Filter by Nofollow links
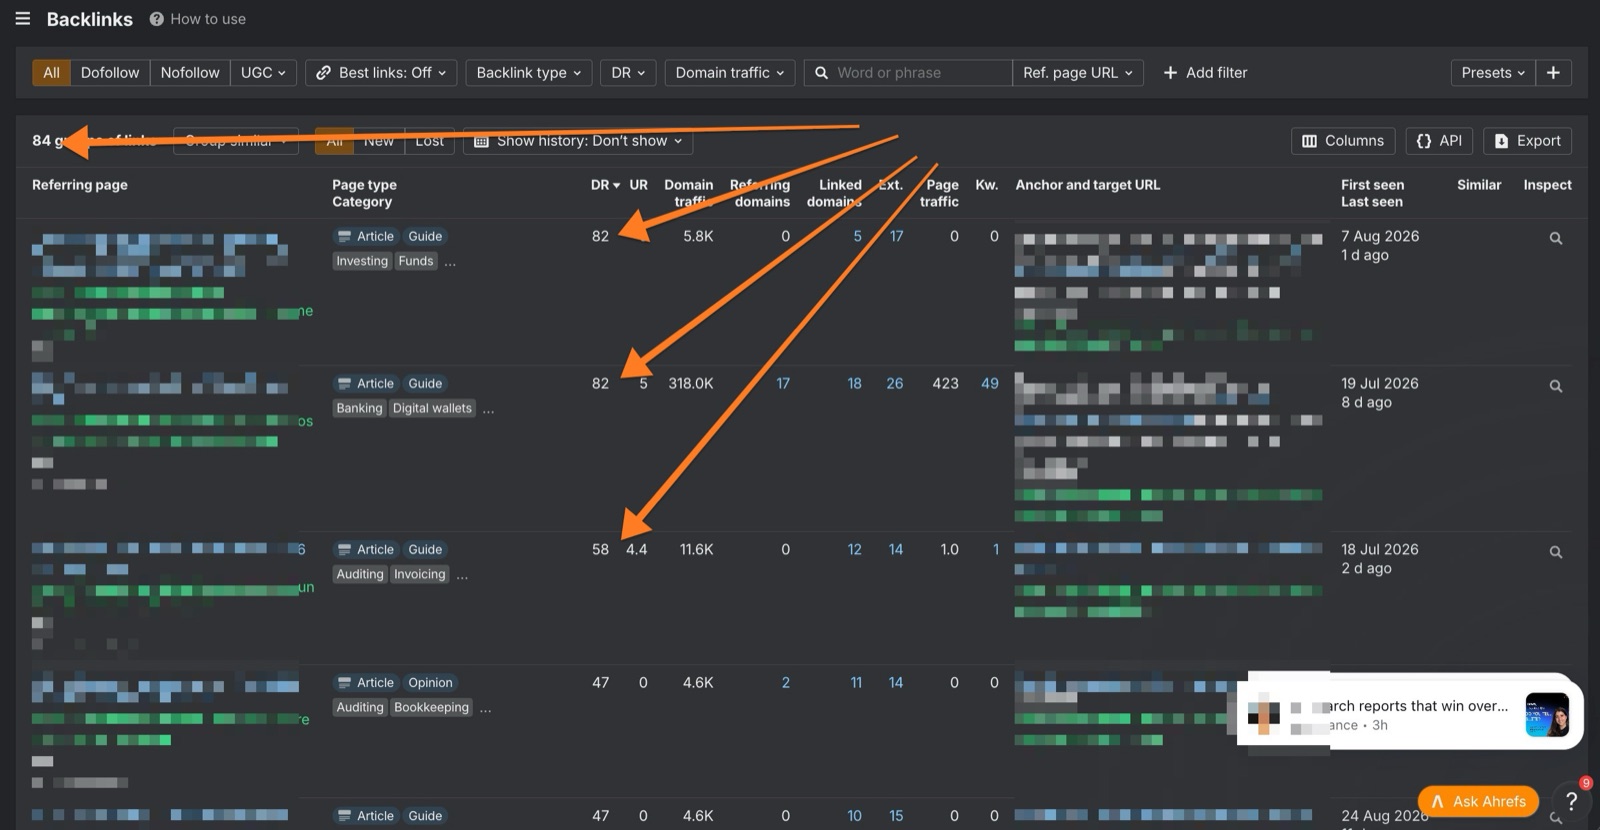Screen dimensions: 1600x830 (190, 73)
